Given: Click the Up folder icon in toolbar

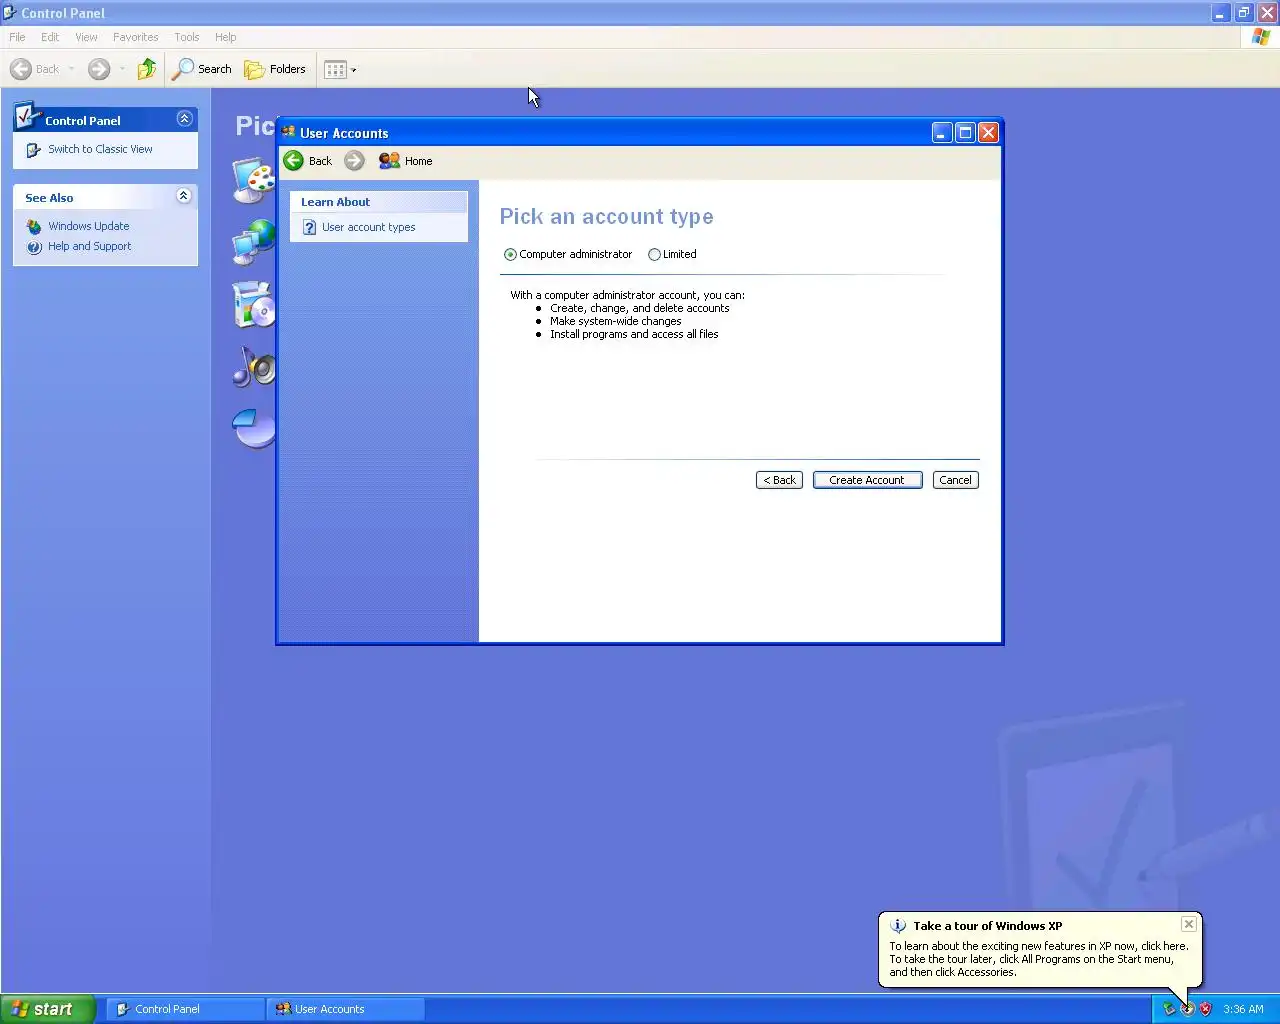Looking at the screenshot, I should [x=147, y=69].
